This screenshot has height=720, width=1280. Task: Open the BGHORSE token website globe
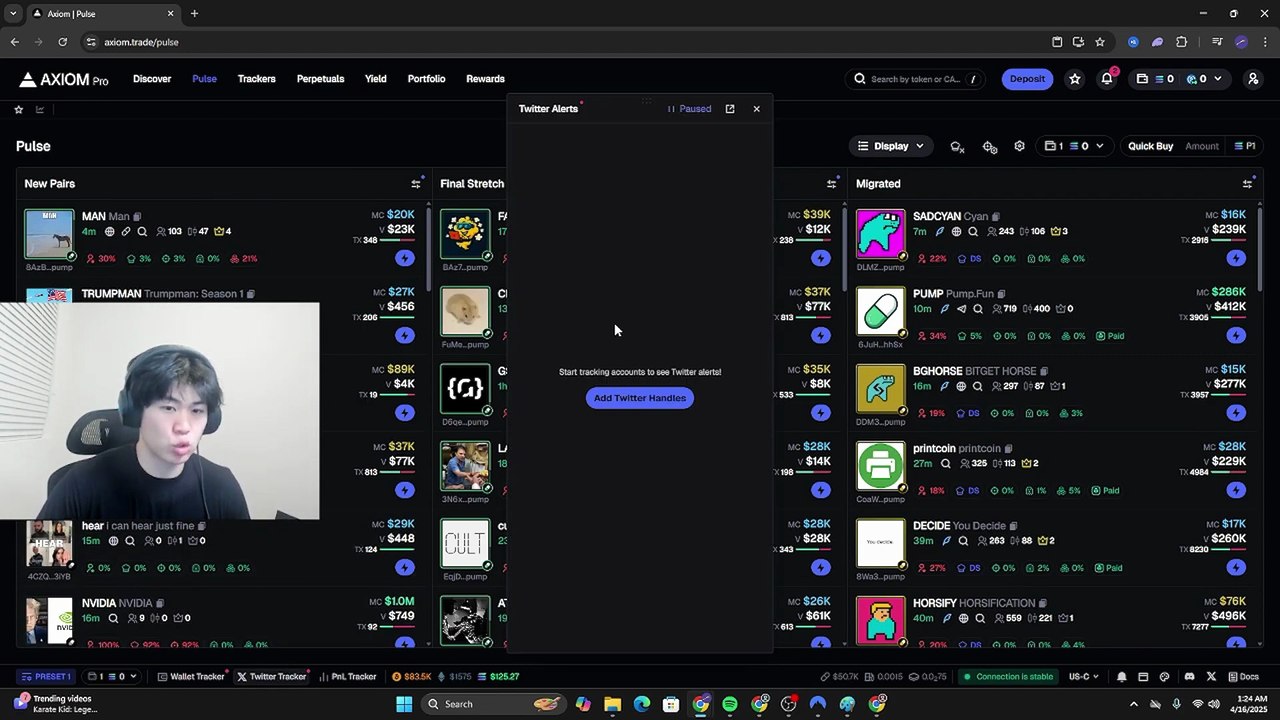point(961,386)
